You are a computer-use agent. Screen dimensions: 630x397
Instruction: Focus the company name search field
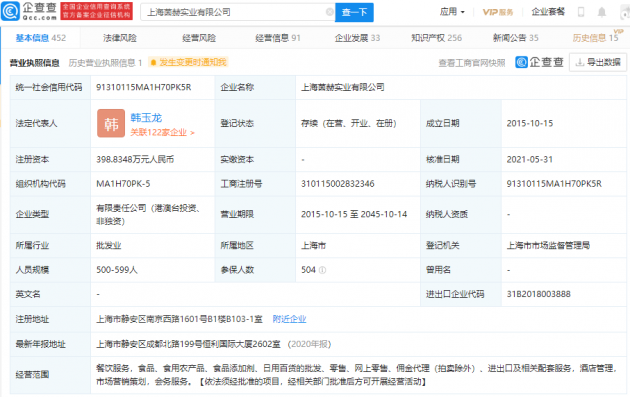click(236, 12)
